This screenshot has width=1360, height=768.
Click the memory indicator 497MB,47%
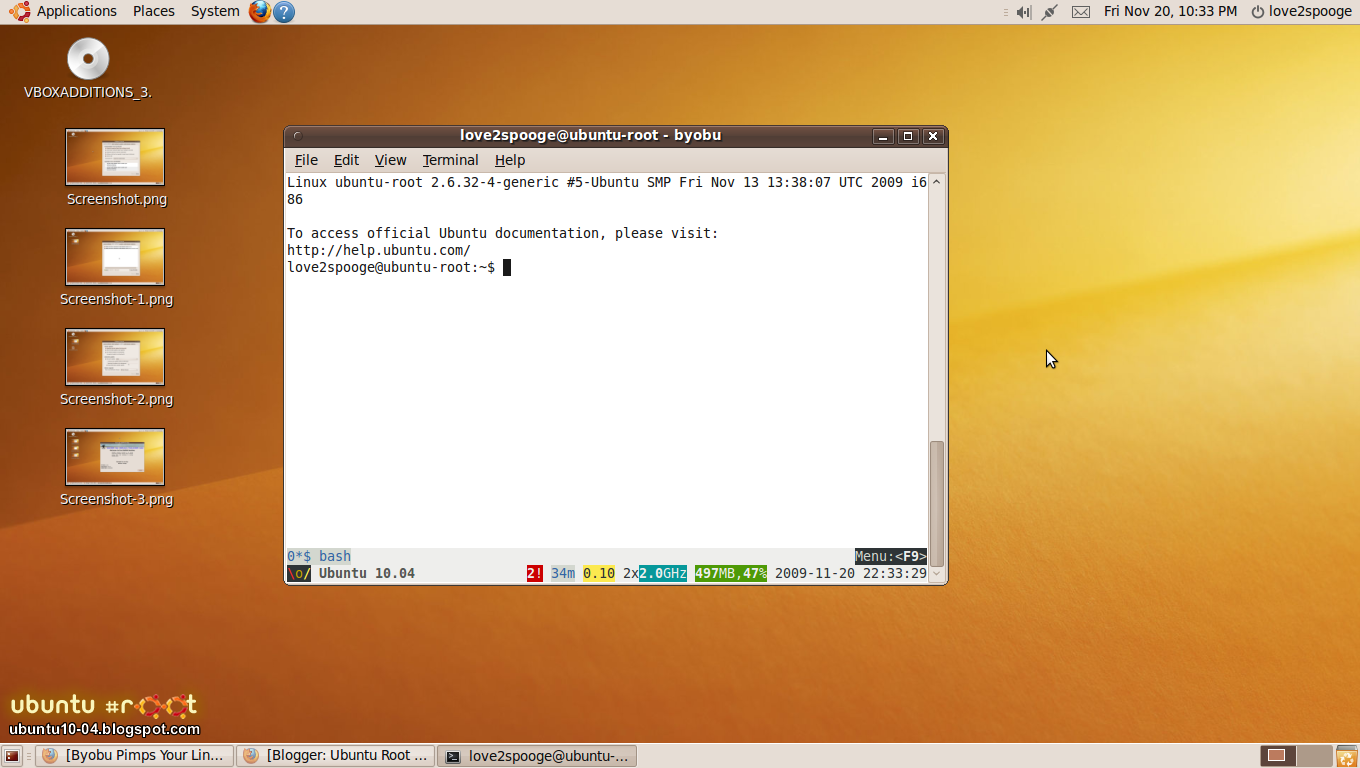tap(729, 573)
